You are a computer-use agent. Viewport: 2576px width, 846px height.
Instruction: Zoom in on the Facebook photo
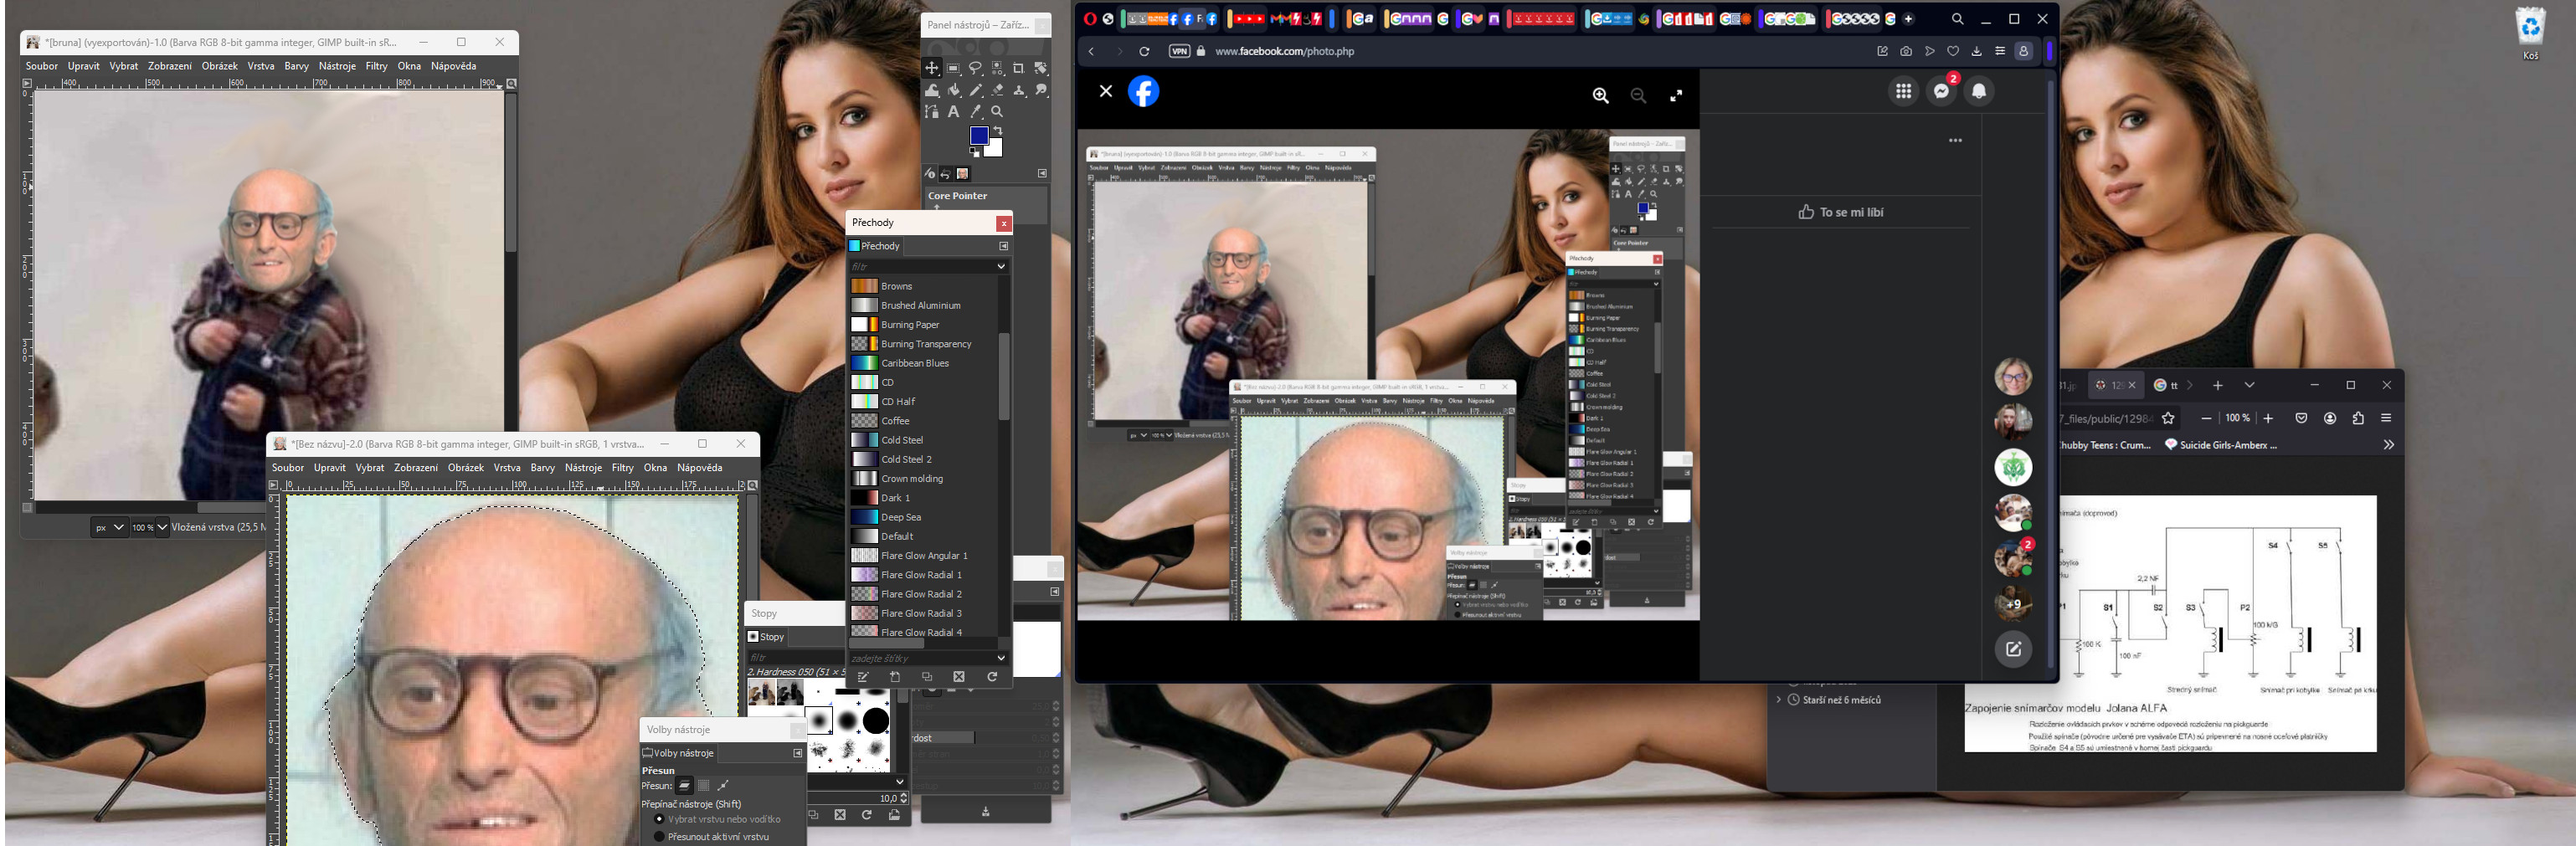(x=1601, y=95)
